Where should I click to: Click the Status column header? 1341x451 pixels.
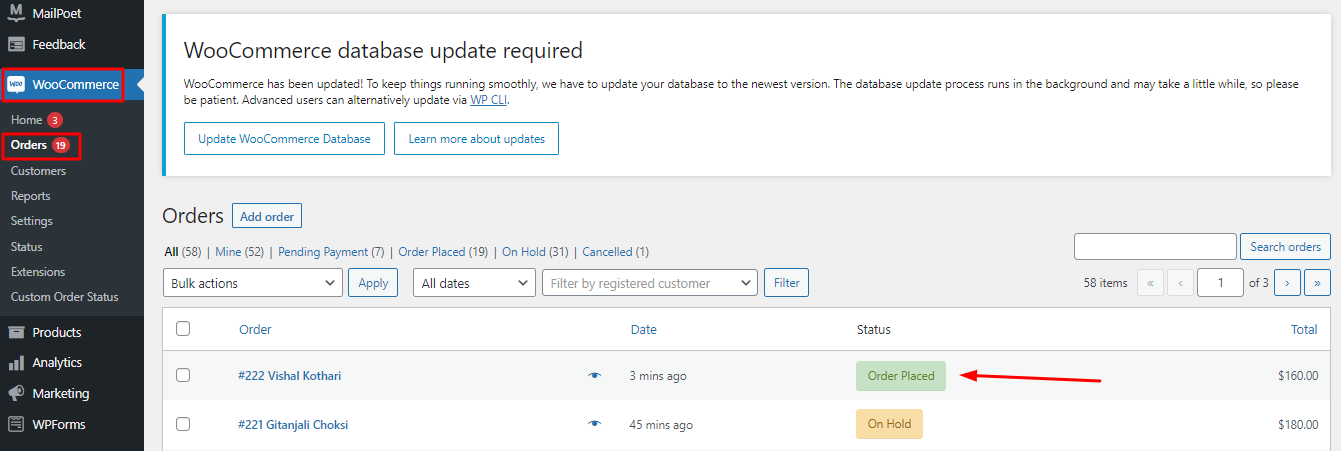pyautogui.click(x=874, y=329)
